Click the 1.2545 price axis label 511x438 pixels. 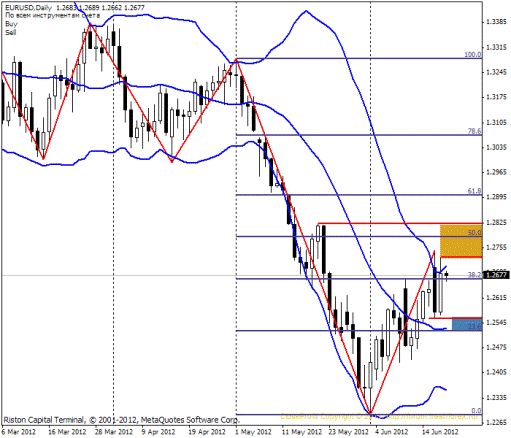496,323
